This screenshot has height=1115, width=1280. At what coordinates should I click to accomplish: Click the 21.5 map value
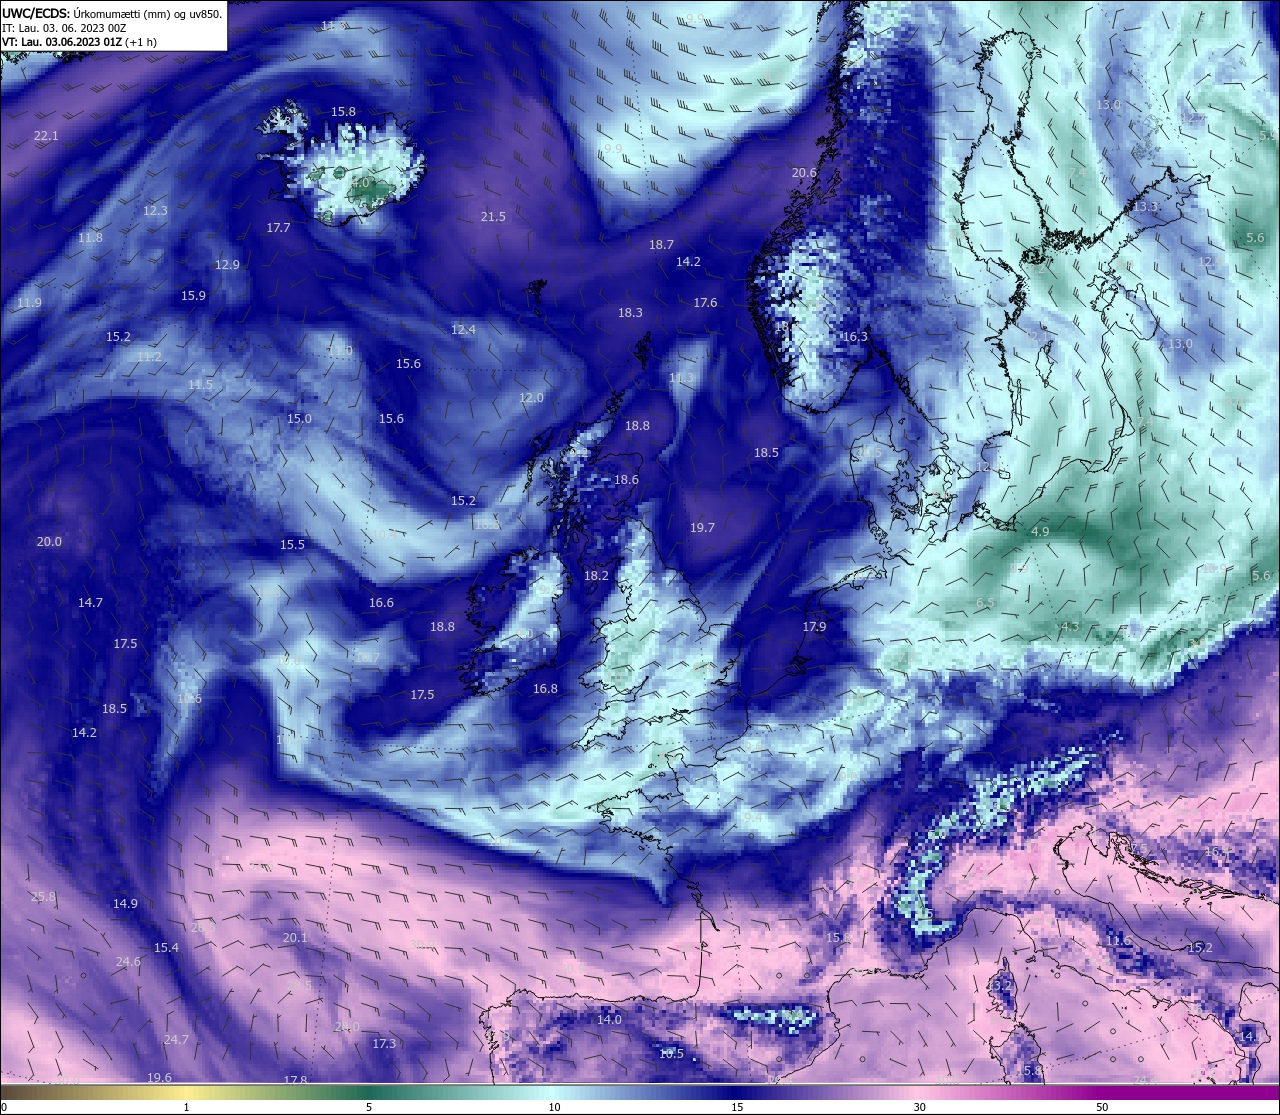tap(493, 216)
